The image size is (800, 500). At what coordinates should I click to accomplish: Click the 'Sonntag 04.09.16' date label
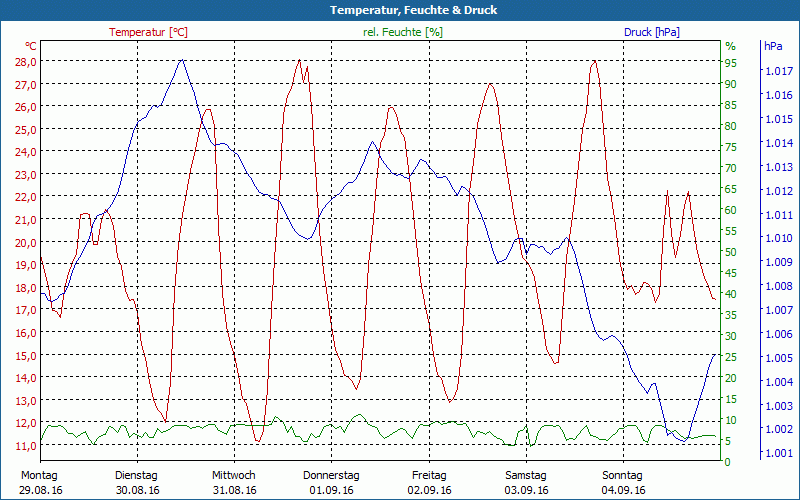(x=623, y=483)
